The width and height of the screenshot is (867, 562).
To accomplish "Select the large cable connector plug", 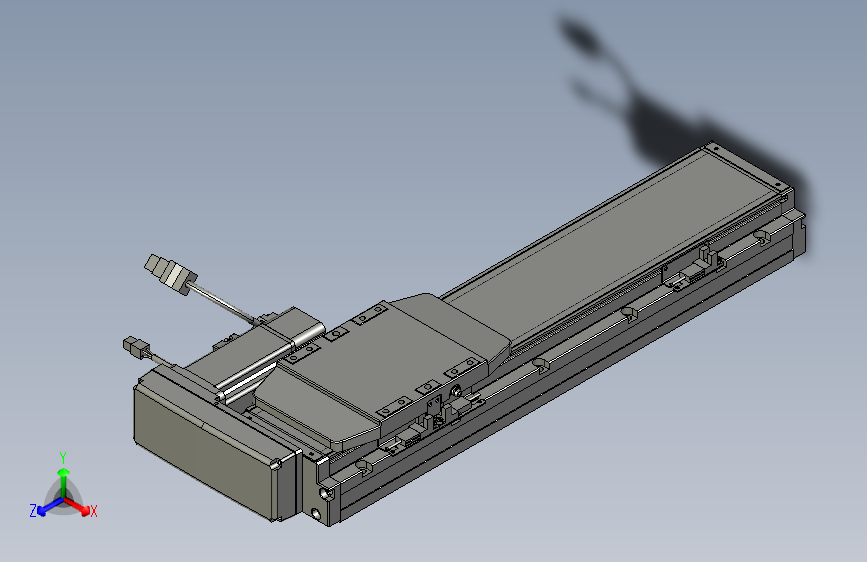I will [x=171, y=274].
